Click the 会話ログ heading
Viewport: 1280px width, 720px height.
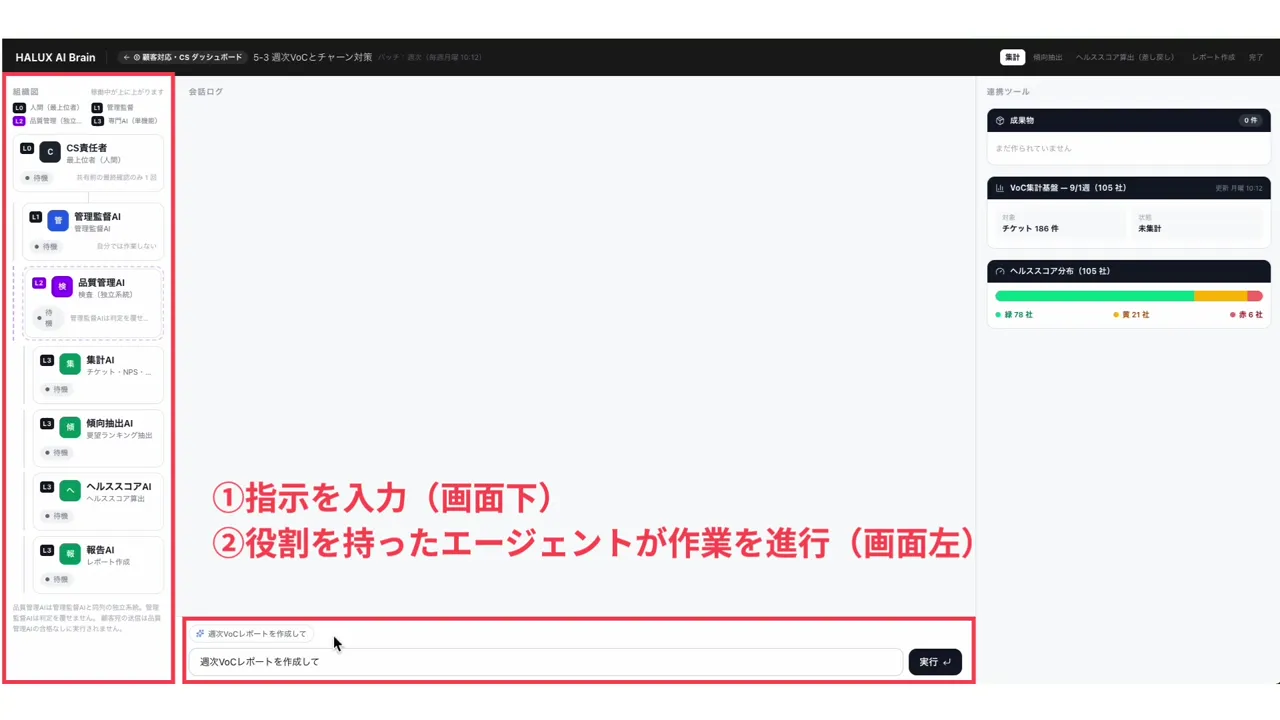pyautogui.click(x=205, y=92)
